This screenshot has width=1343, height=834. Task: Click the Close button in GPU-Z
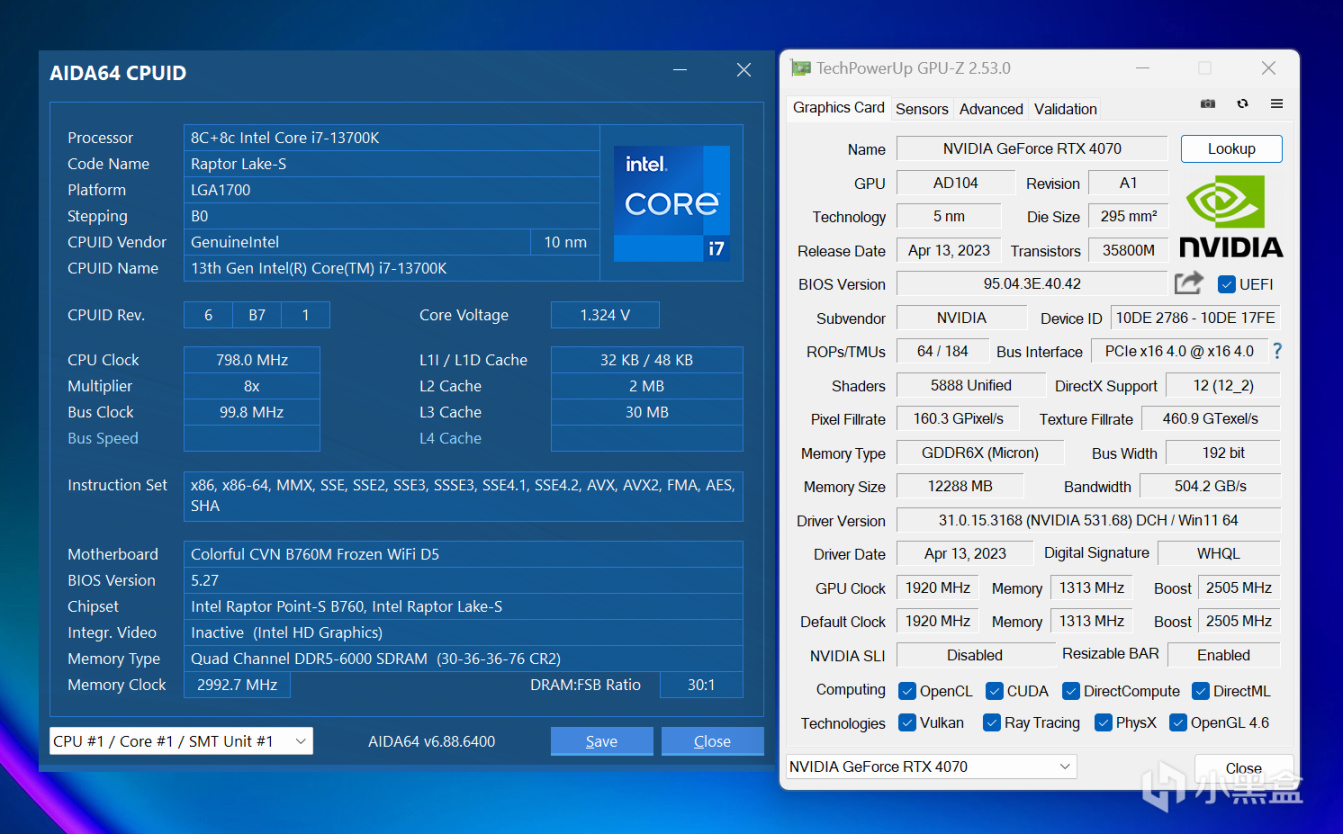pos(1244,769)
